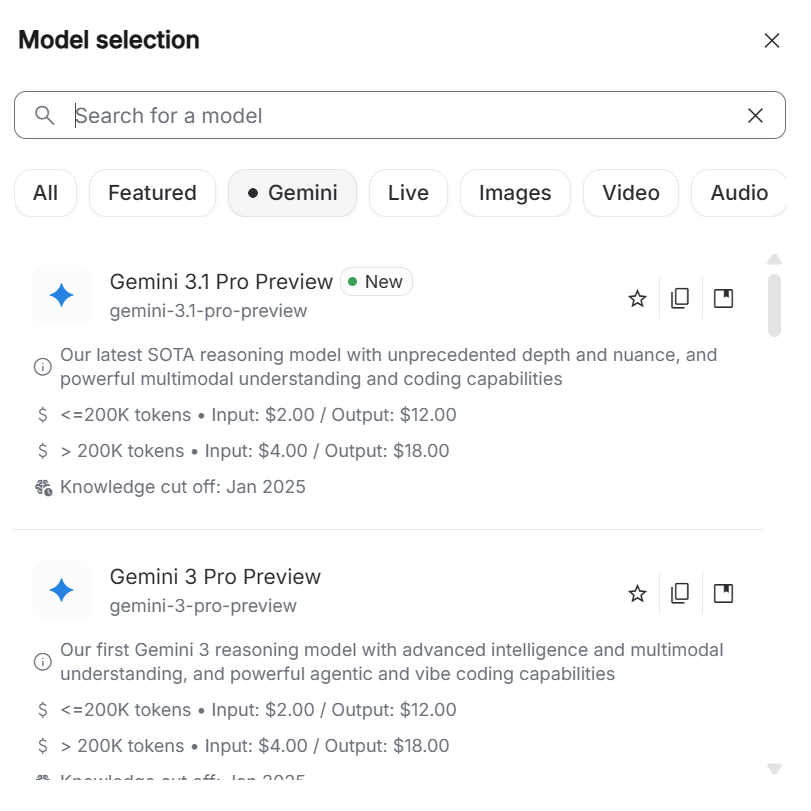811x811 pixels.
Task: Toggle the active Gemini filter chip
Action: 292,193
